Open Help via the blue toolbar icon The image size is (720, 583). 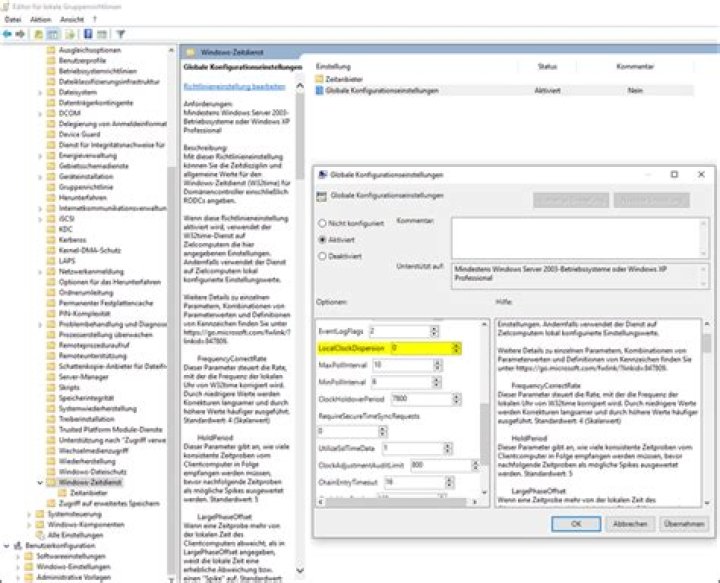coord(88,34)
